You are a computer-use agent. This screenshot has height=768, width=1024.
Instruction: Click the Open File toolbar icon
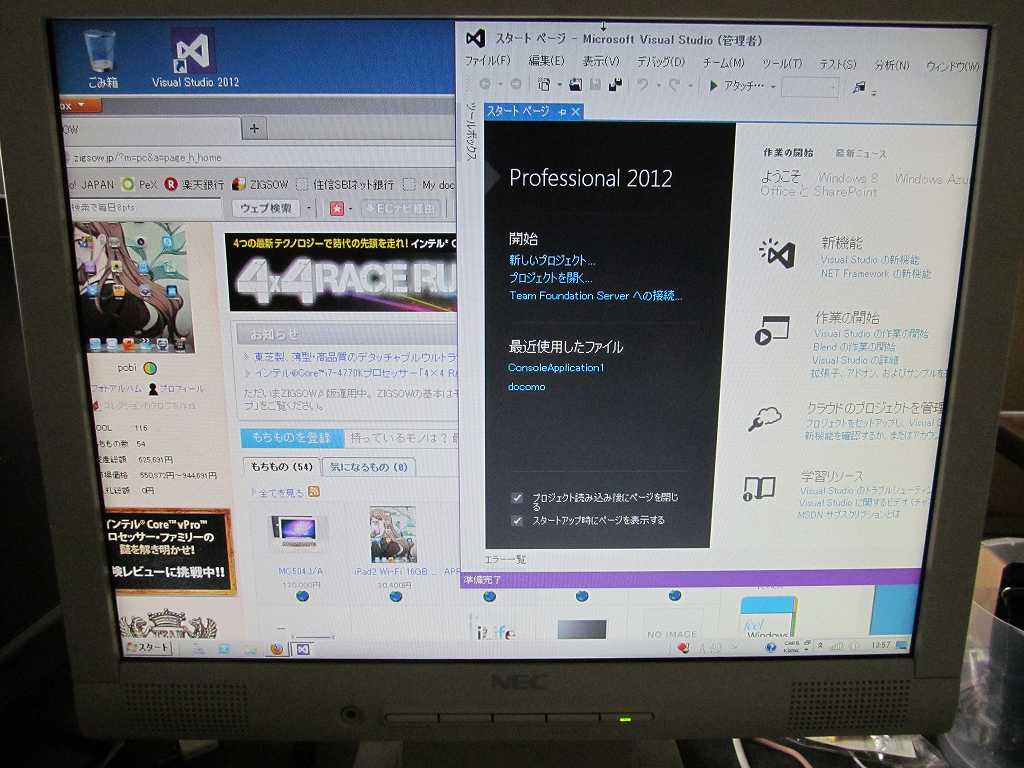(x=575, y=84)
